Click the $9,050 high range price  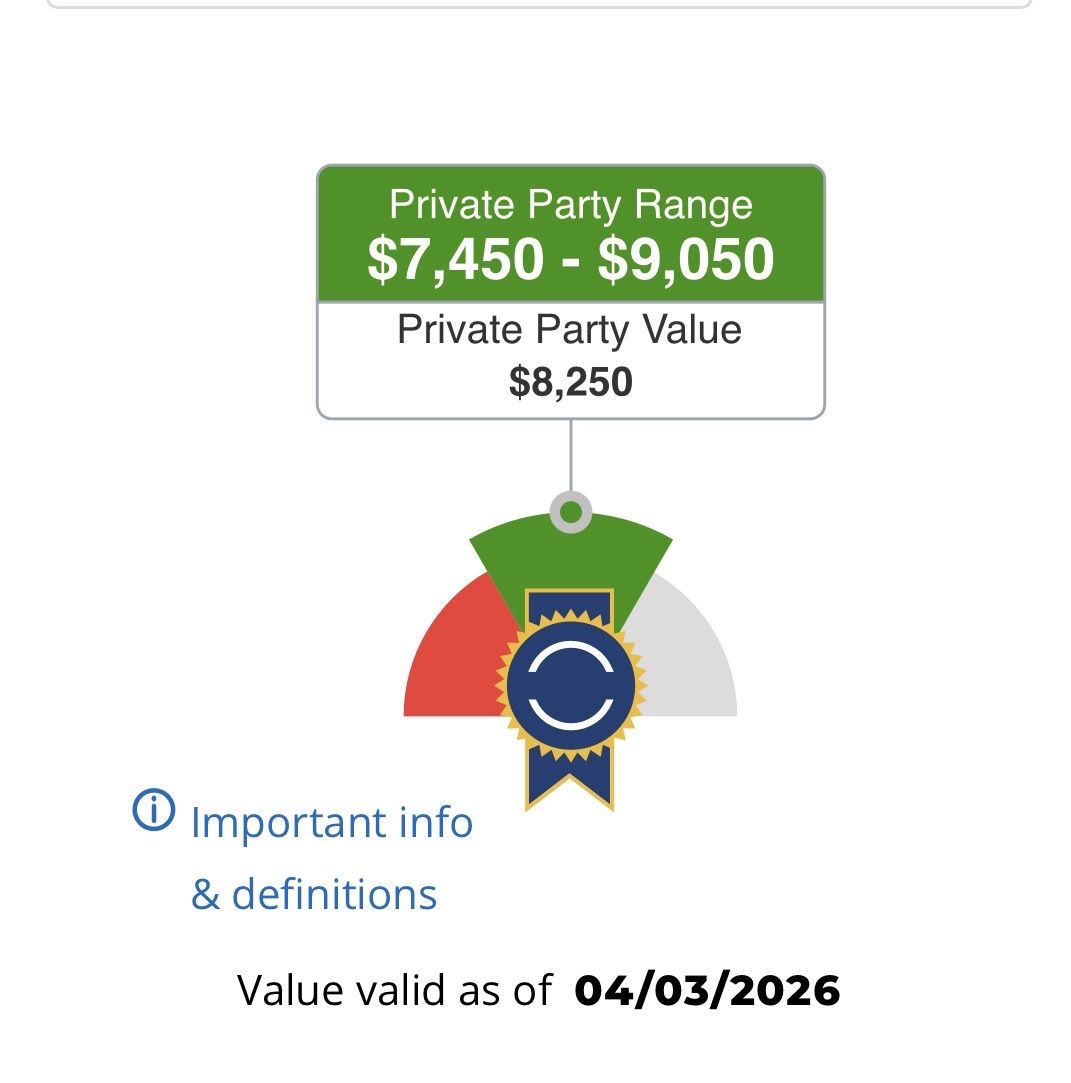tap(686, 259)
